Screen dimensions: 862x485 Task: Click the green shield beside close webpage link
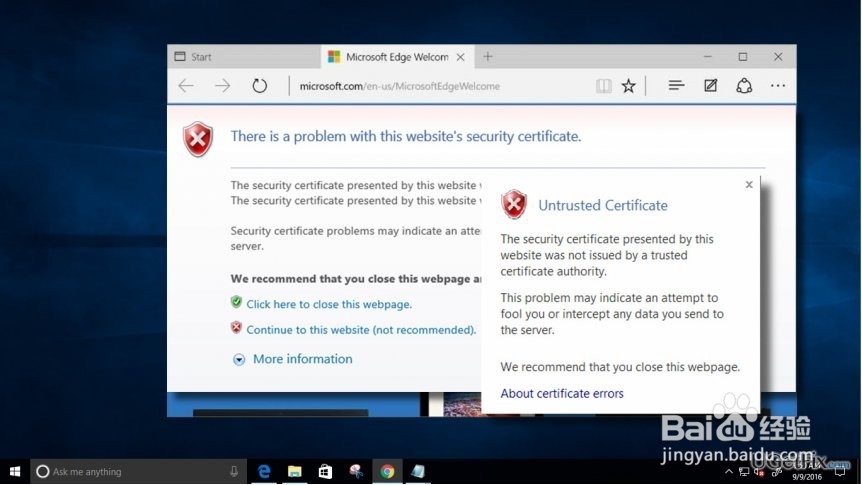pos(236,302)
